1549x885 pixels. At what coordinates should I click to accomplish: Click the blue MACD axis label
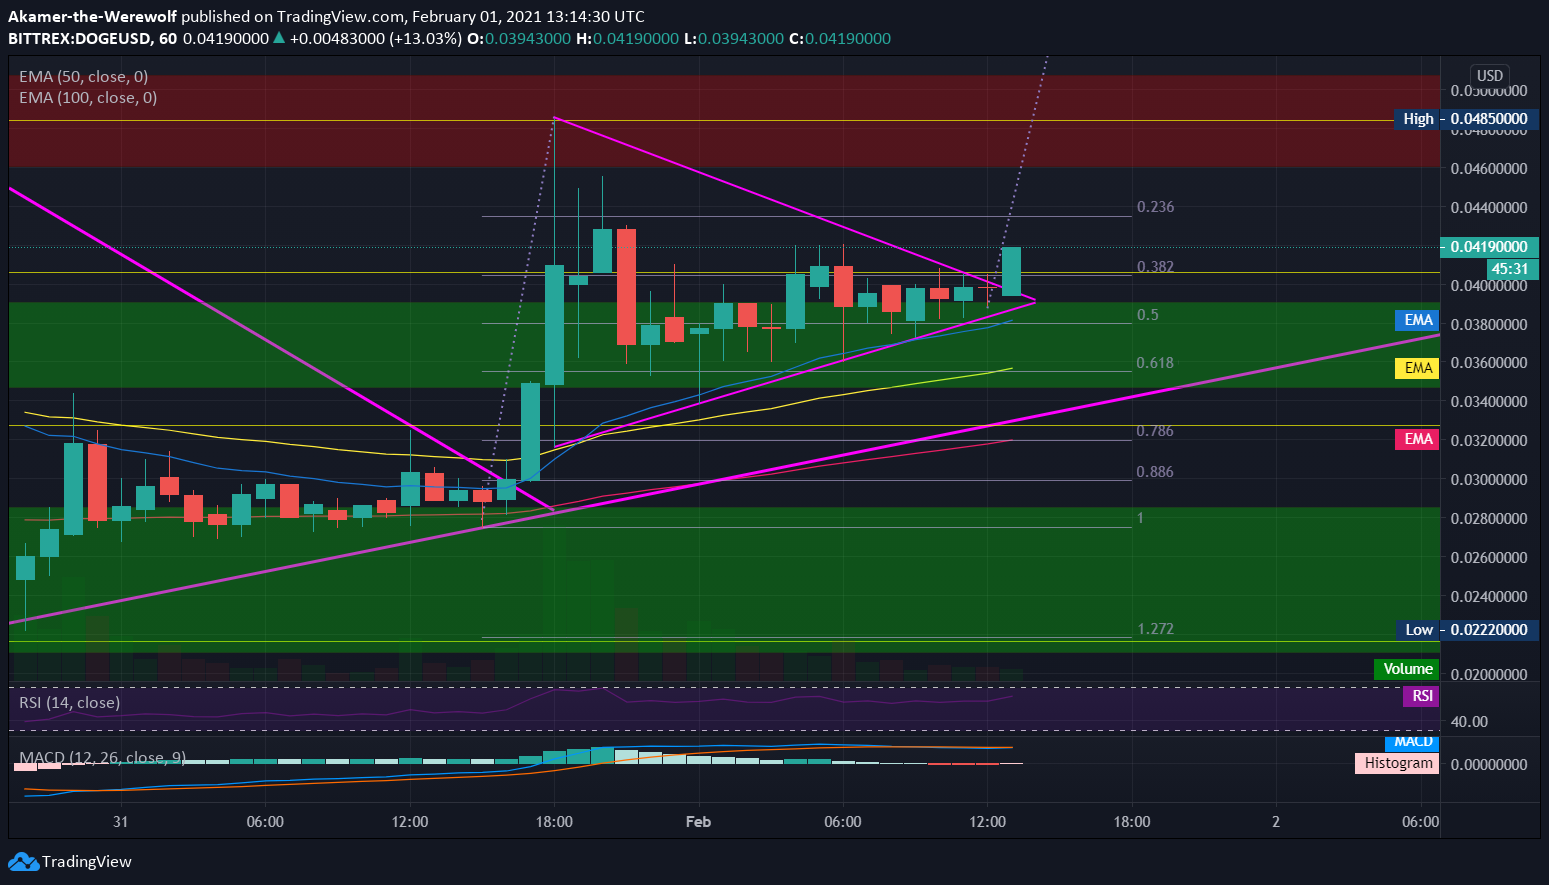coord(1412,742)
